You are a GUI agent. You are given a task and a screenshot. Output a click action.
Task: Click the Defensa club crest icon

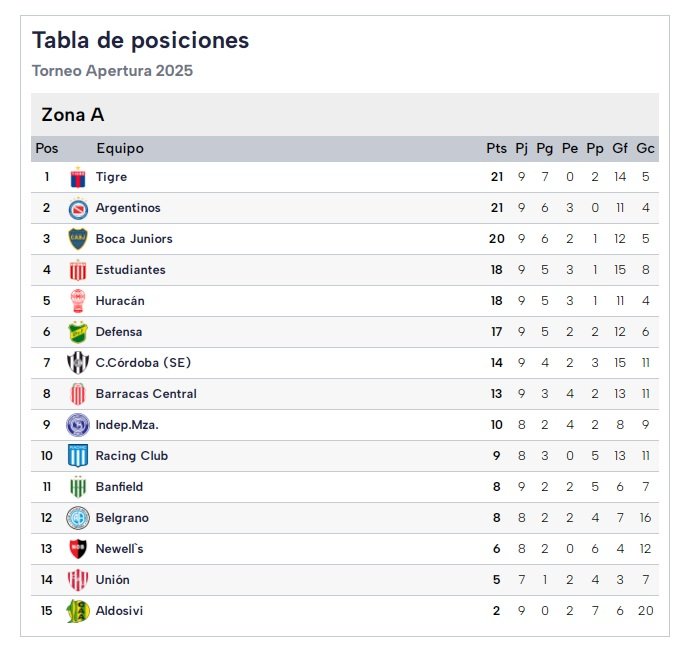tap(78, 332)
